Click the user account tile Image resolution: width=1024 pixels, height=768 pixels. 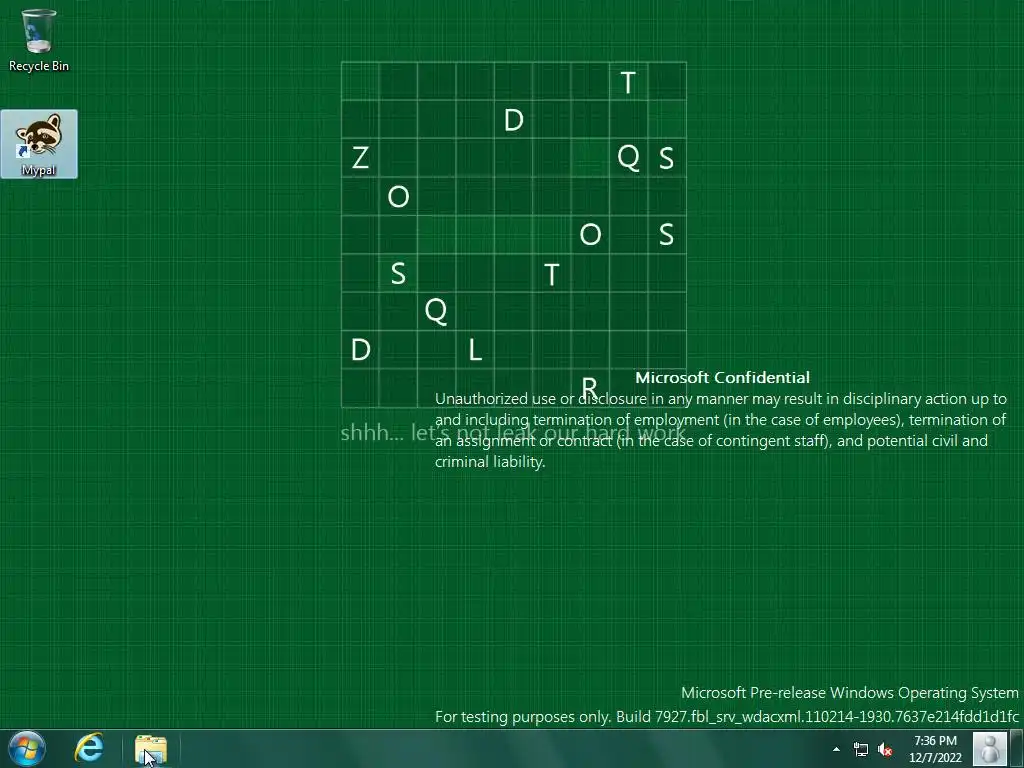click(990, 748)
